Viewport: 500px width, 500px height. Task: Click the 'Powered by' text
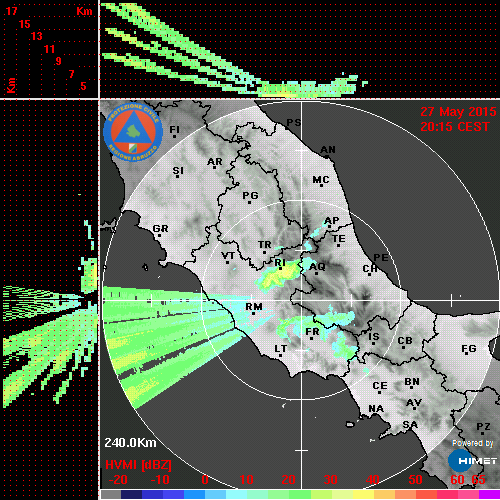tap(472, 443)
